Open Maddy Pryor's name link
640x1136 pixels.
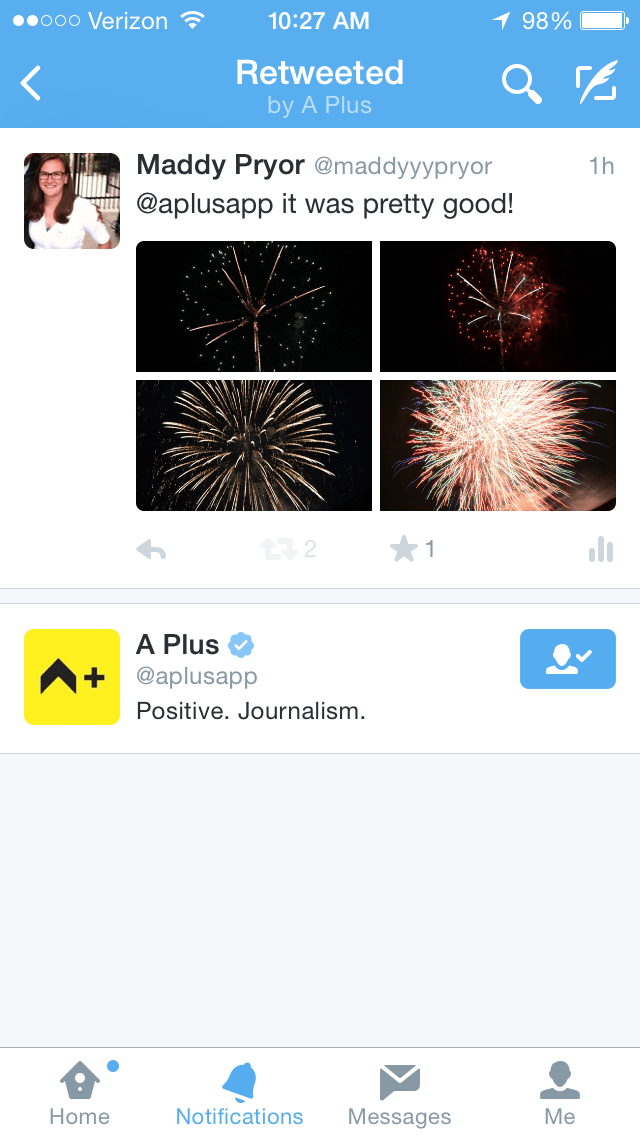coord(220,166)
